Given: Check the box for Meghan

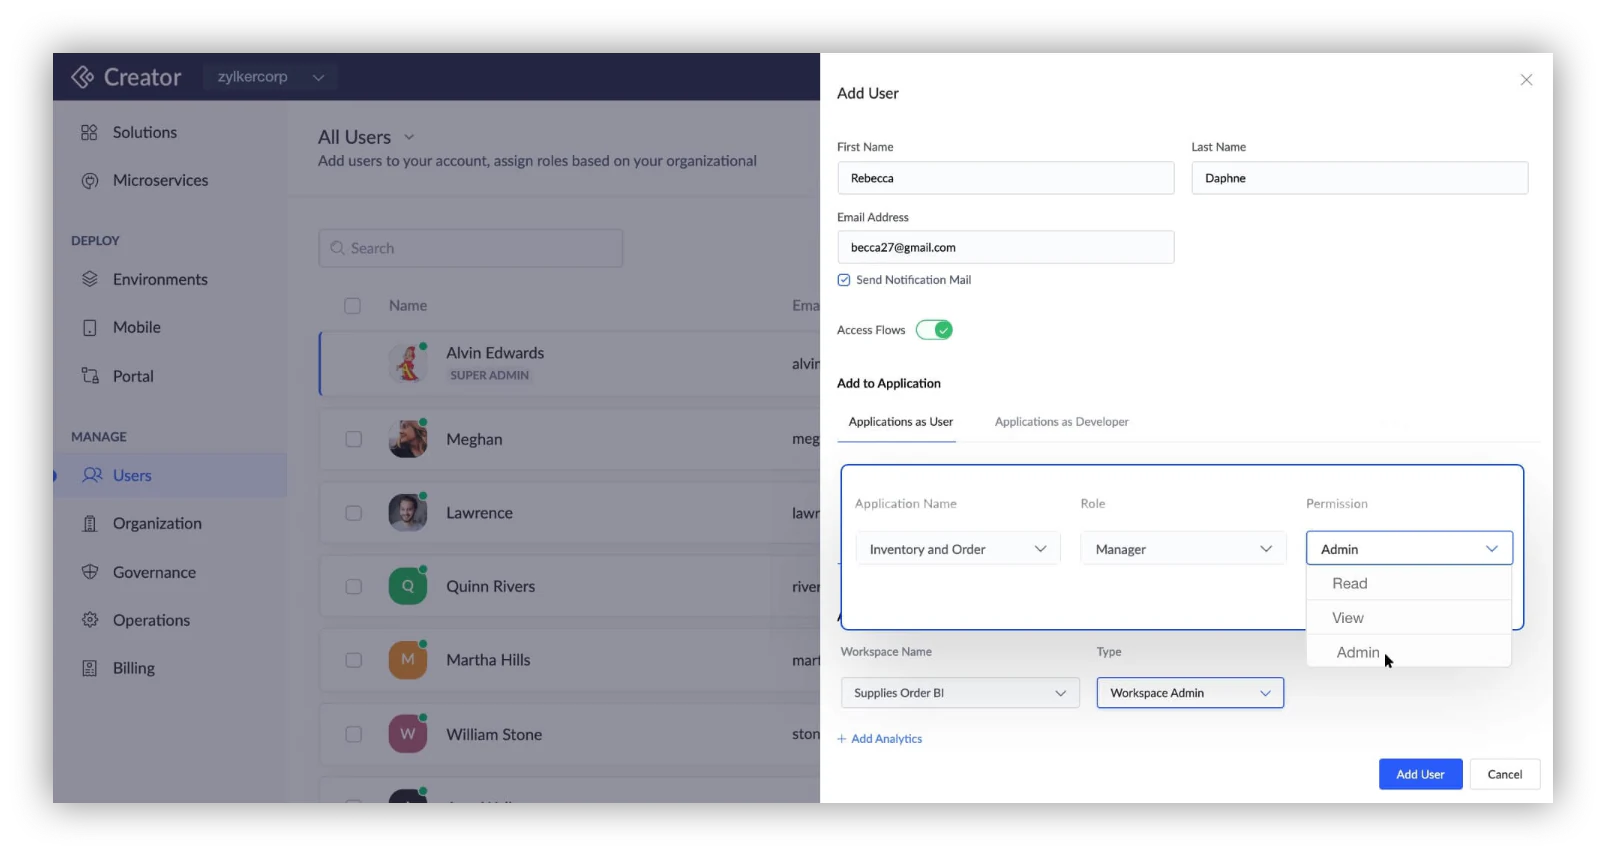Looking at the screenshot, I should (353, 439).
